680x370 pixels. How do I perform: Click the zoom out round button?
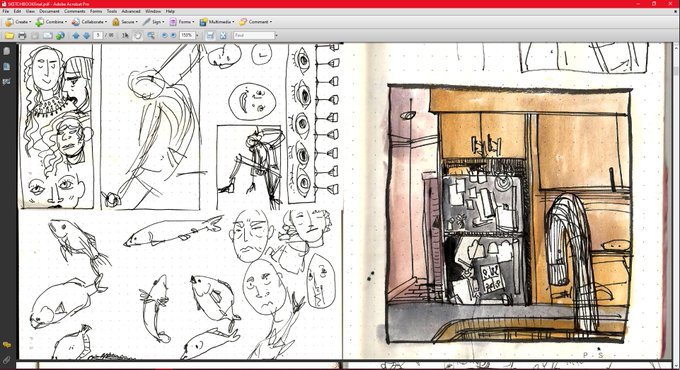point(164,36)
